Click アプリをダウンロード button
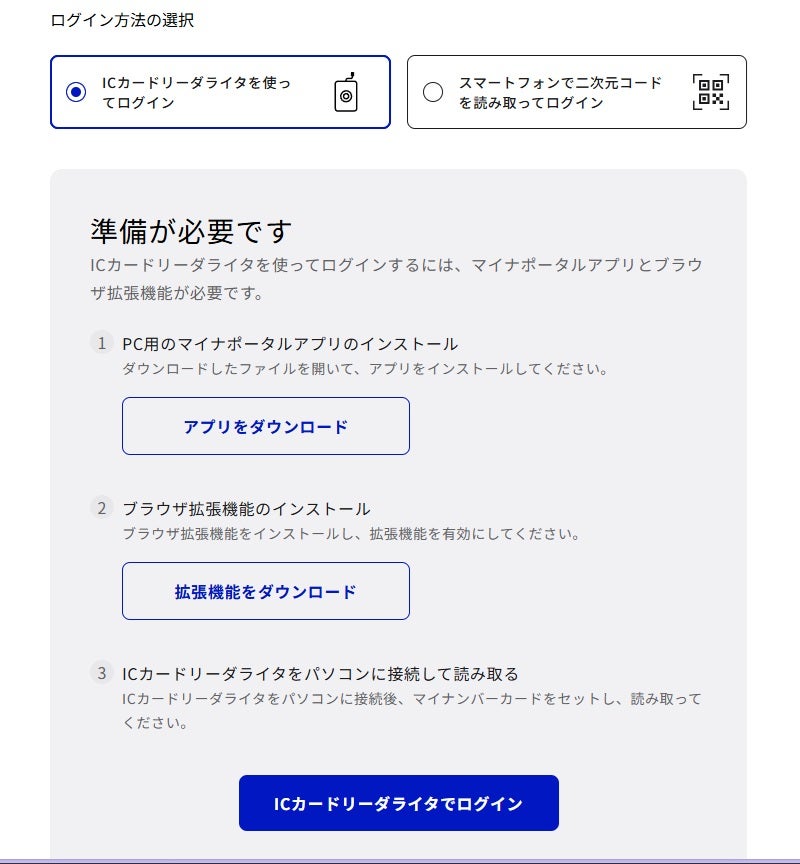The width and height of the screenshot is (800, 864). 266,426
